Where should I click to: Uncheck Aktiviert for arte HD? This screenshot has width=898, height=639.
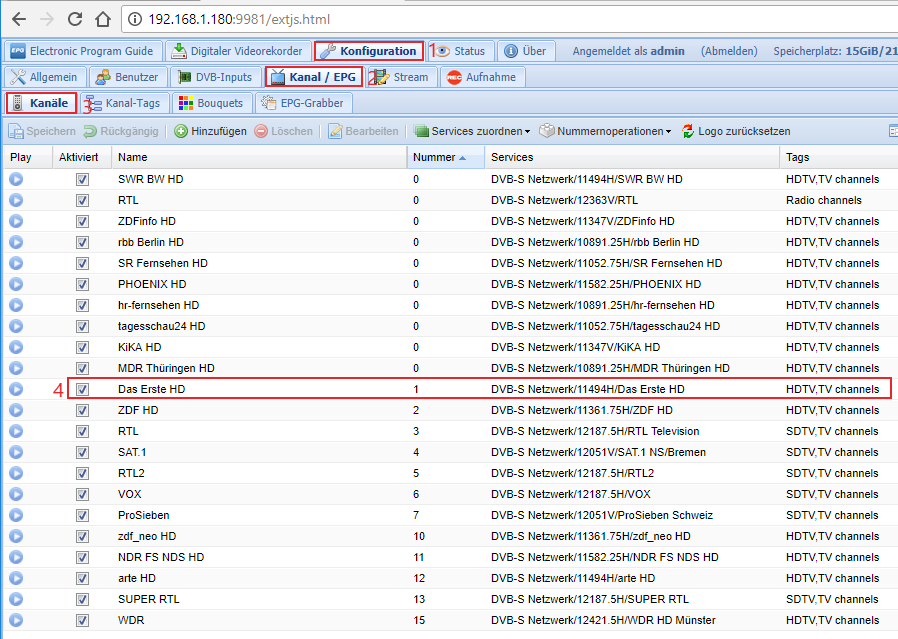pyautogui.click(x=82, y=578)
